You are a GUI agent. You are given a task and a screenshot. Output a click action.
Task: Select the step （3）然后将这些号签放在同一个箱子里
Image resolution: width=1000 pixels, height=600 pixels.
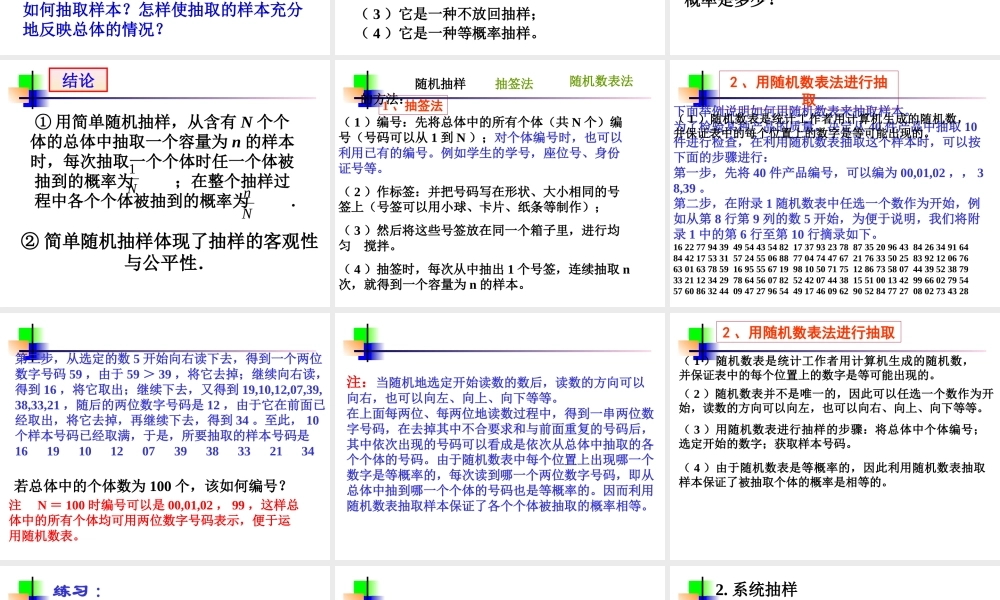(479, 238)
